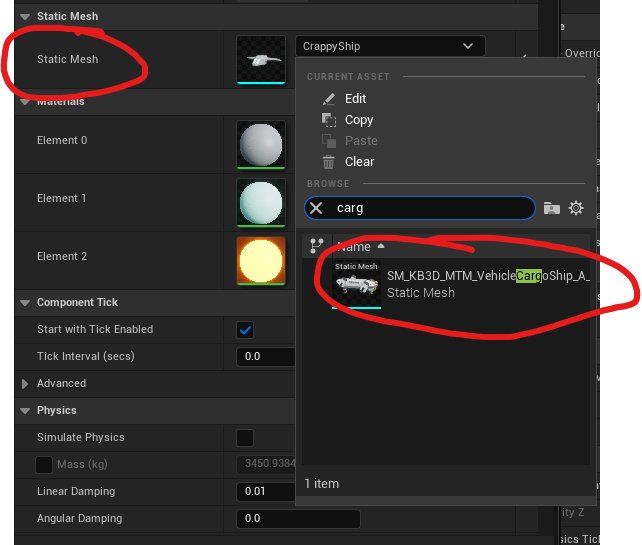This screenshot has height=545, width=642.
Task: Expand the Advanced section
Action: tap(25, 384)
